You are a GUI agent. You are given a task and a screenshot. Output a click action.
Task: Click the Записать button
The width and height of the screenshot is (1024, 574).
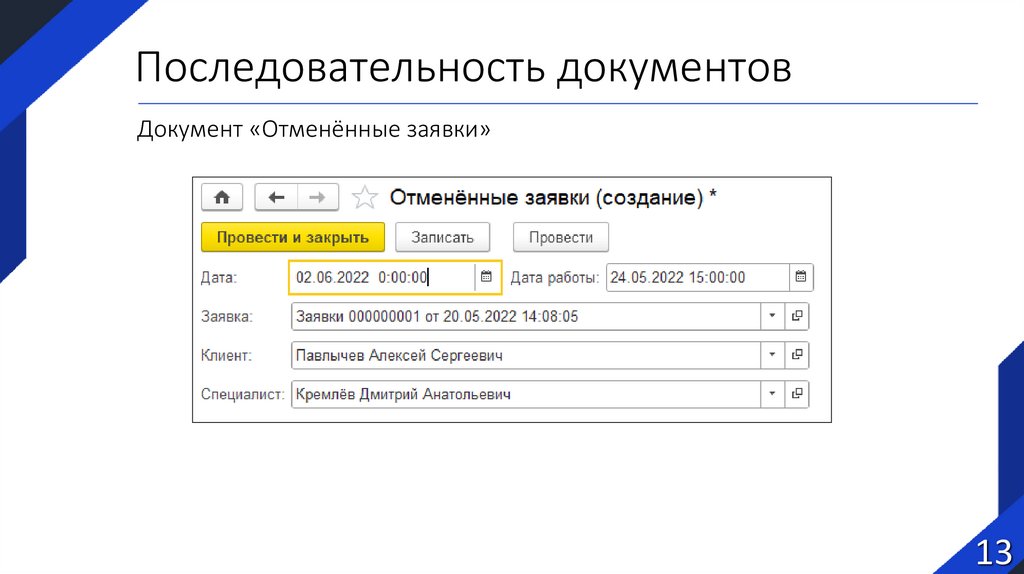click(x=442, y=238)
